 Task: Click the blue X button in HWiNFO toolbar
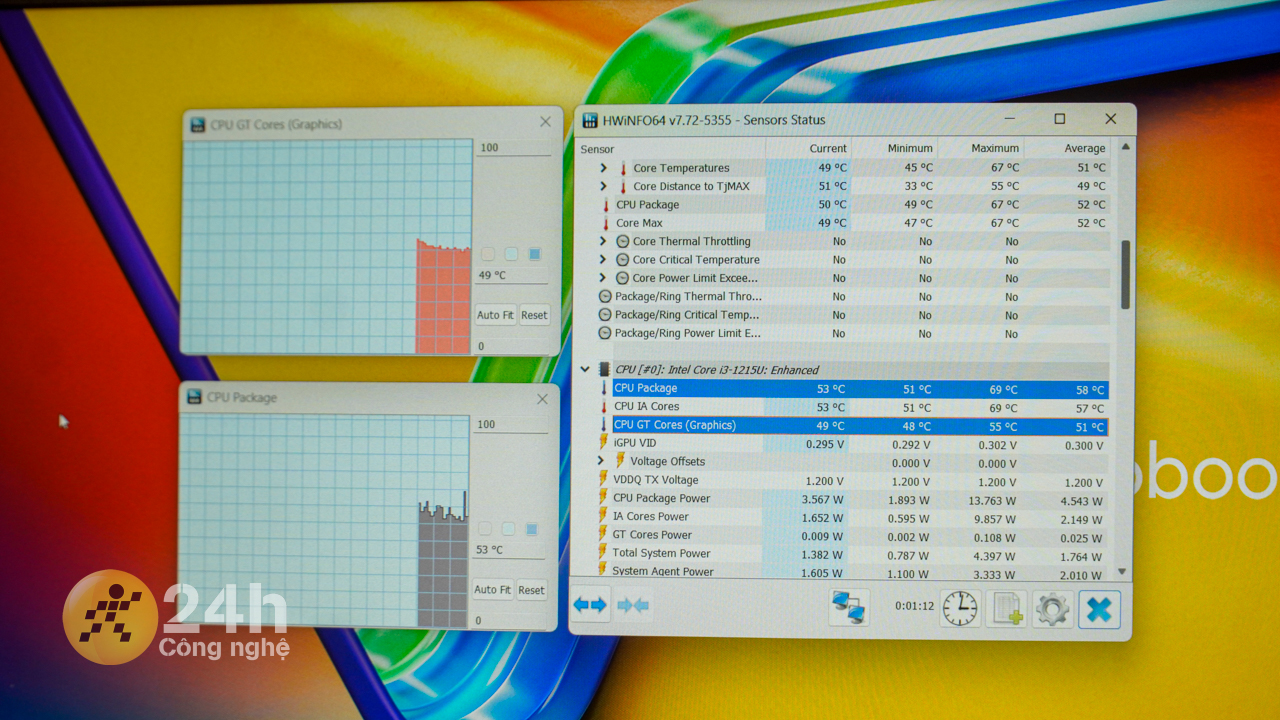(x=1099, y=609)
